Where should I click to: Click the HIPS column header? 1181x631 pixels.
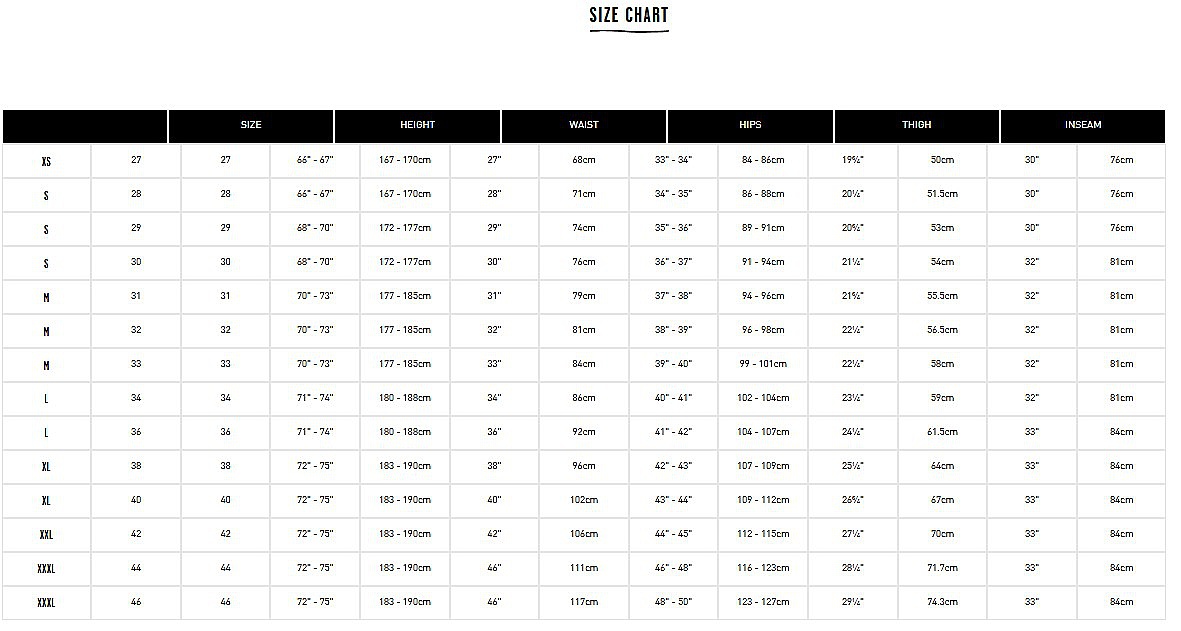750,126
